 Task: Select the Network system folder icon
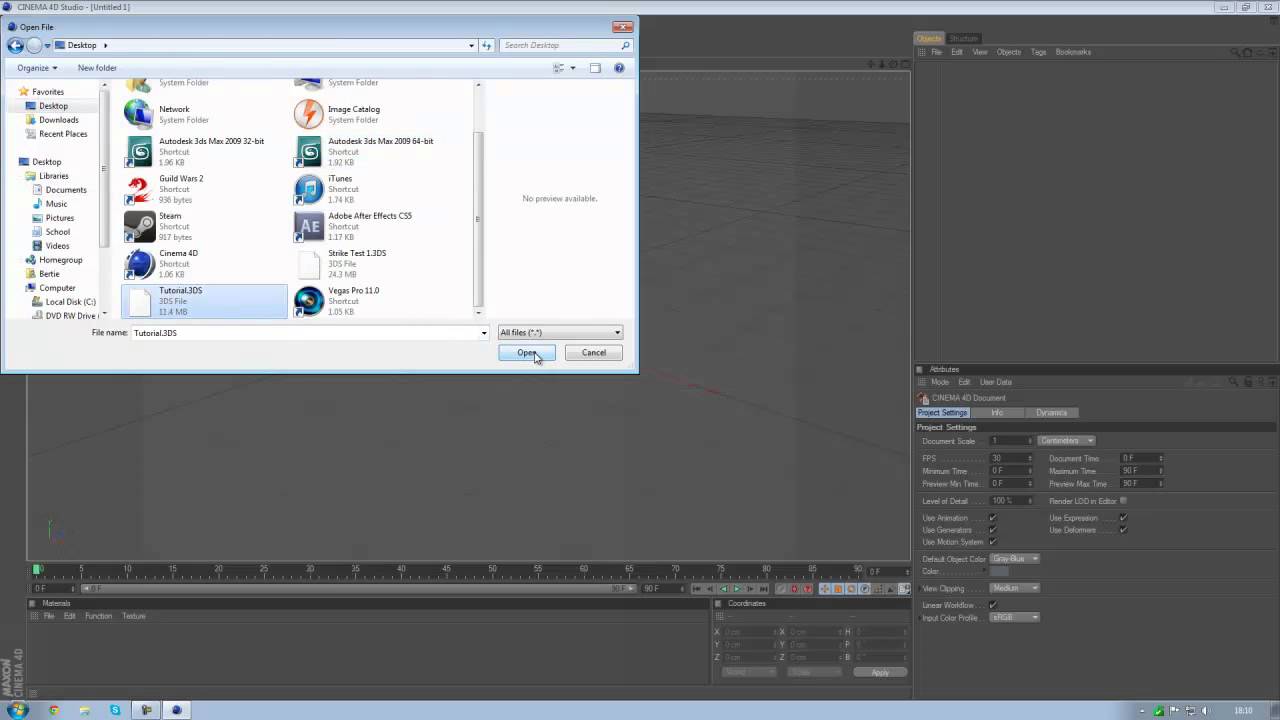tap(139, 114)
